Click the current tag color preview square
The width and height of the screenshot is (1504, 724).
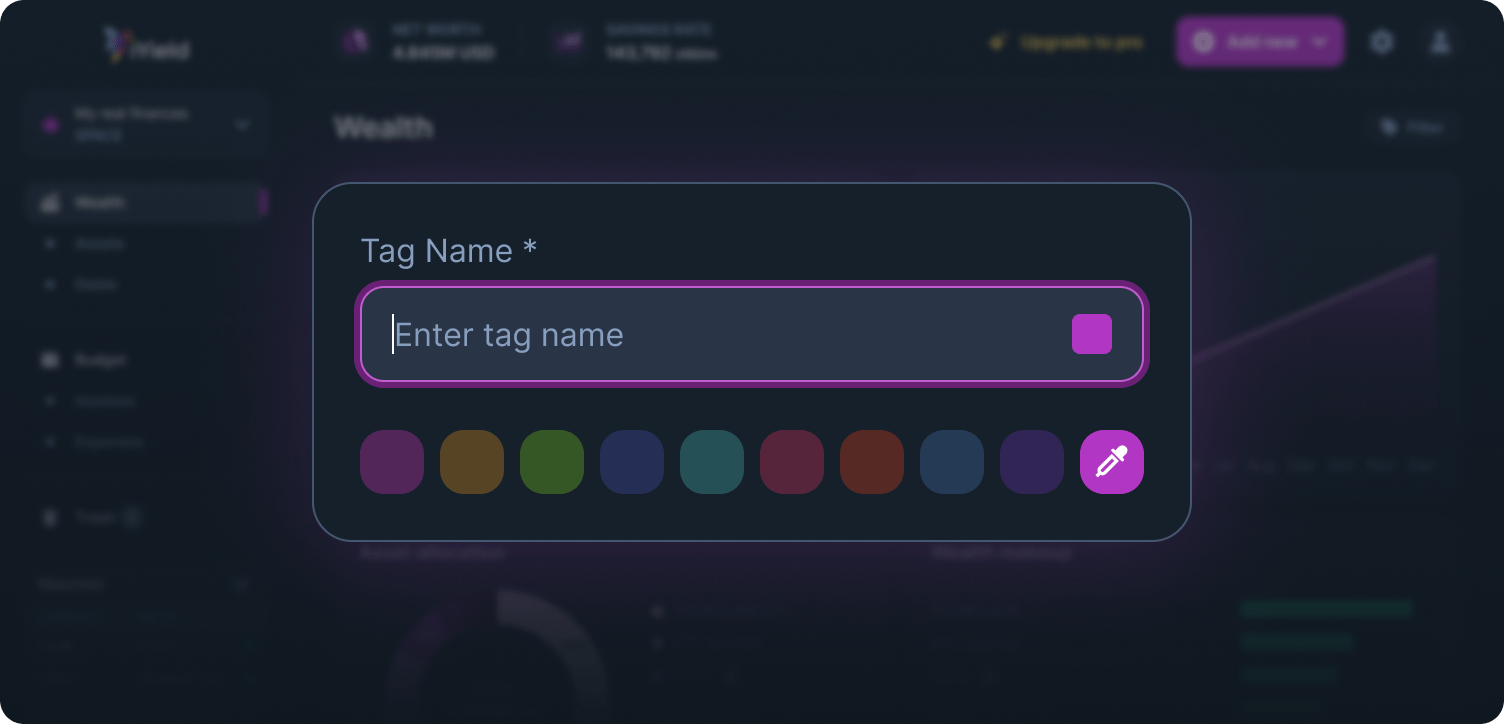coord(1091,334)
